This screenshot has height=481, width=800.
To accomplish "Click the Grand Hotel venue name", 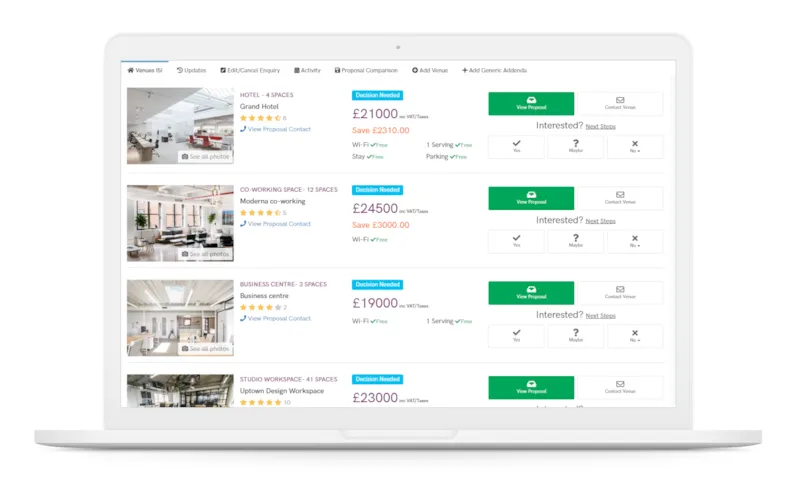I will (259, 107).
